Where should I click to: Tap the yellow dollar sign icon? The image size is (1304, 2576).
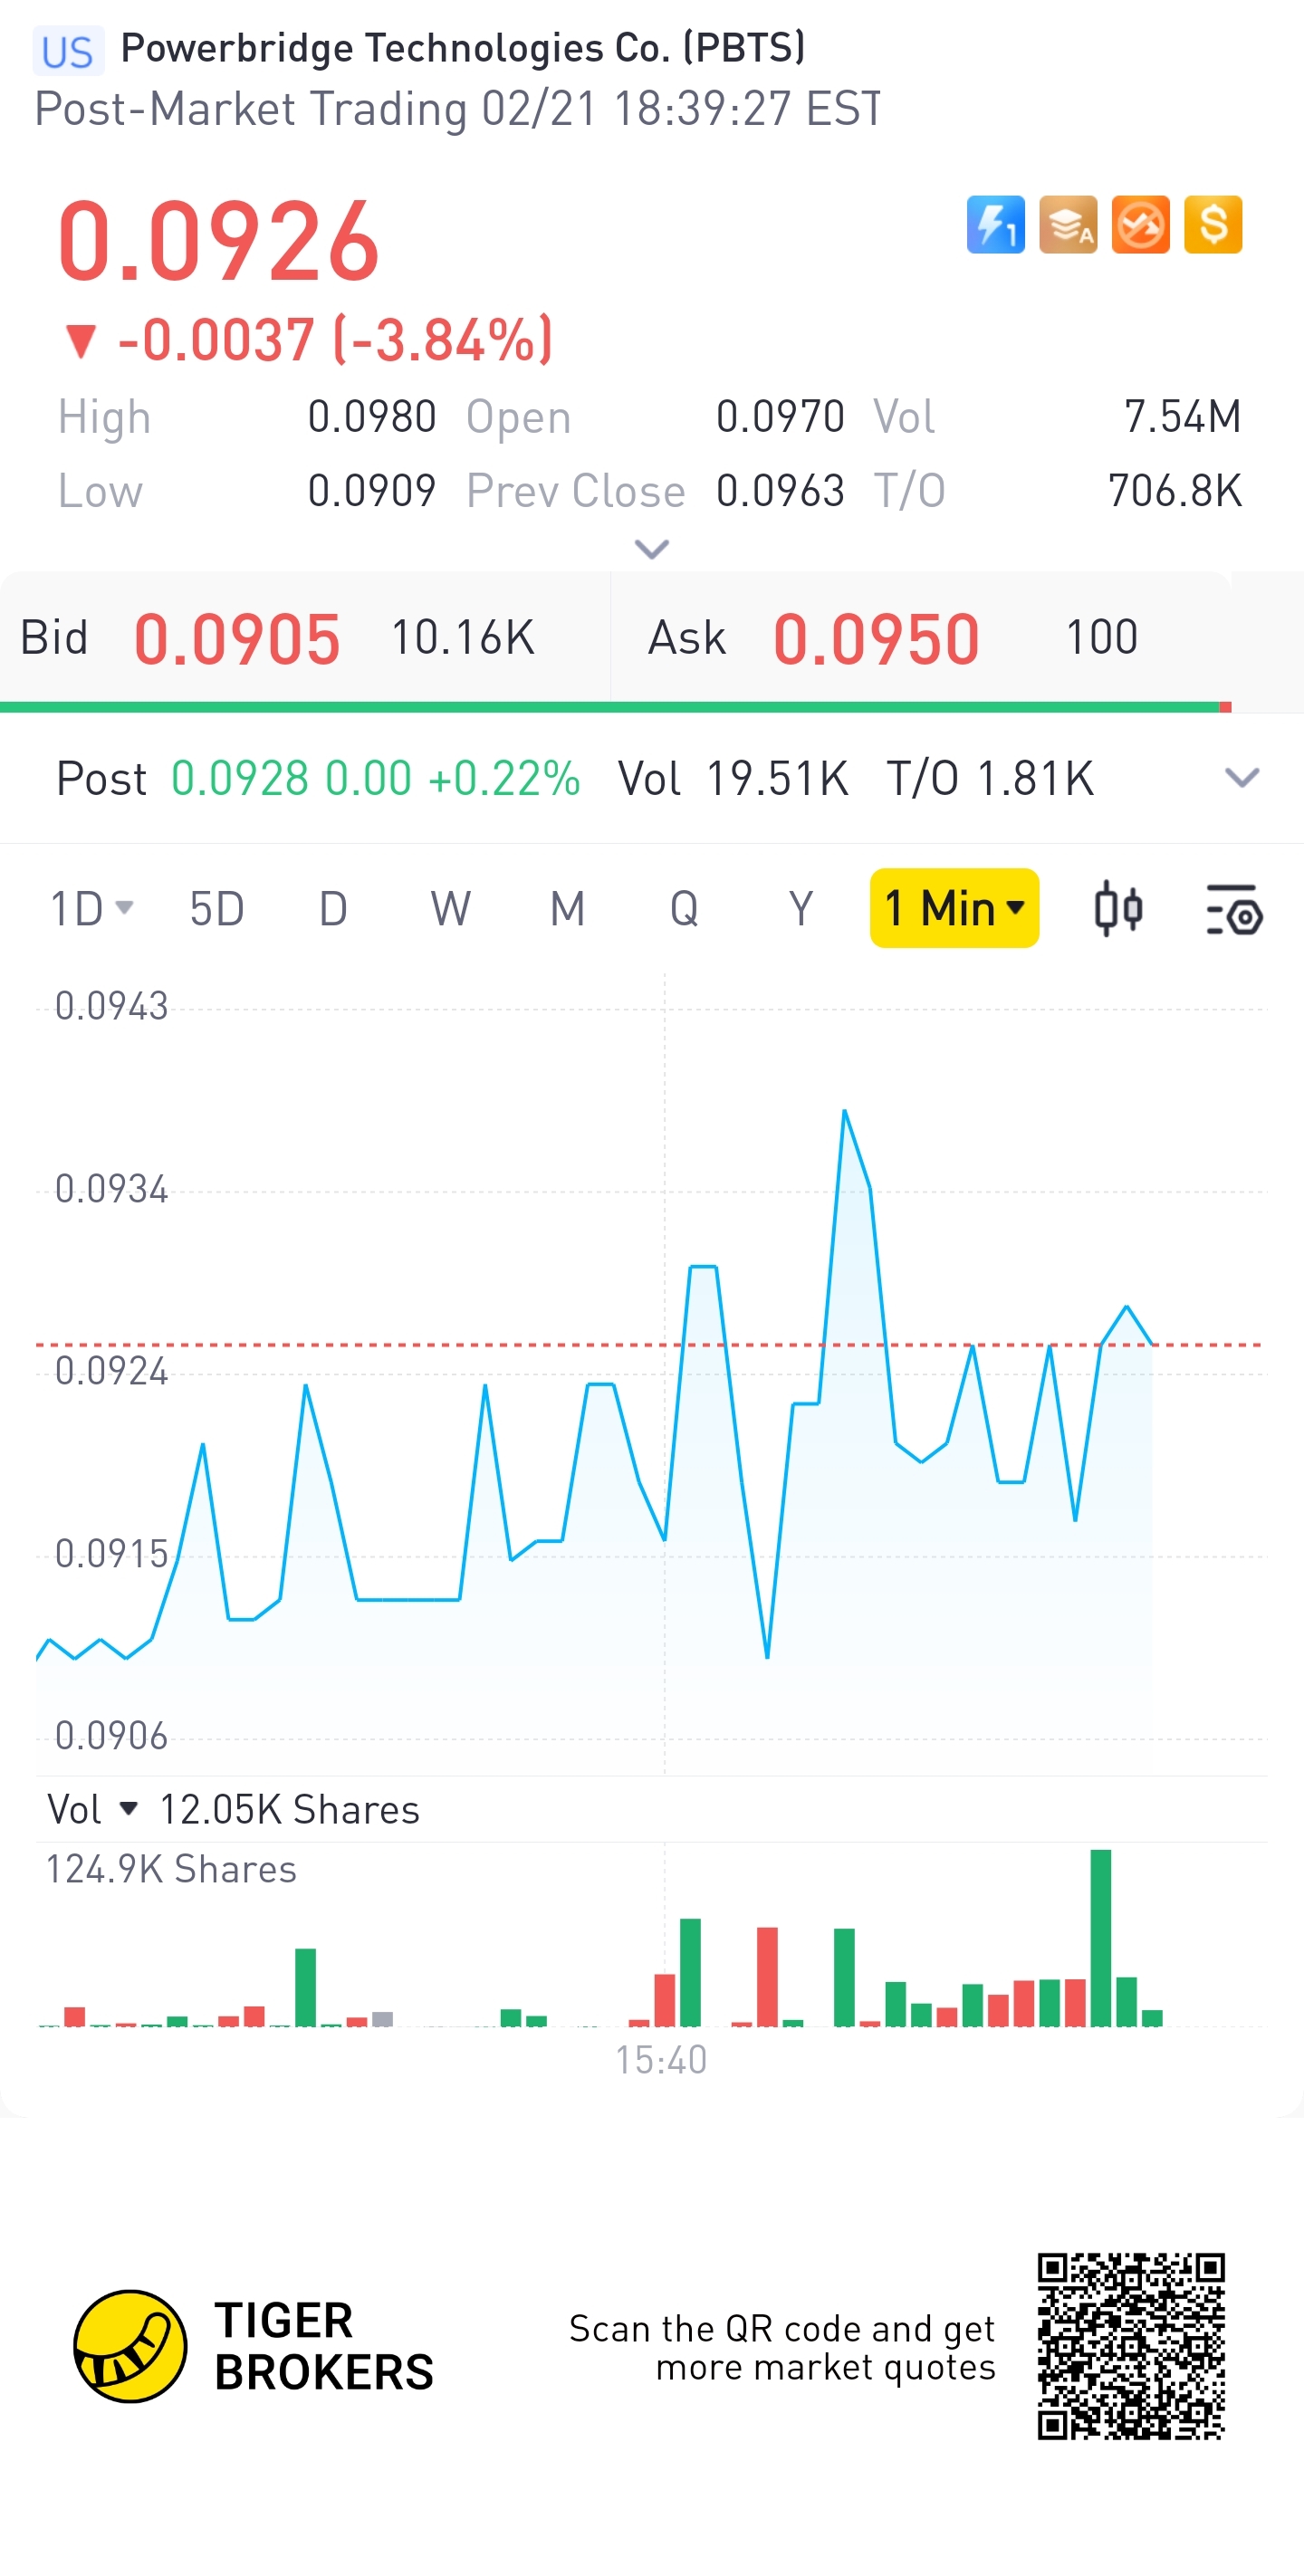[x=1213, y=225]
